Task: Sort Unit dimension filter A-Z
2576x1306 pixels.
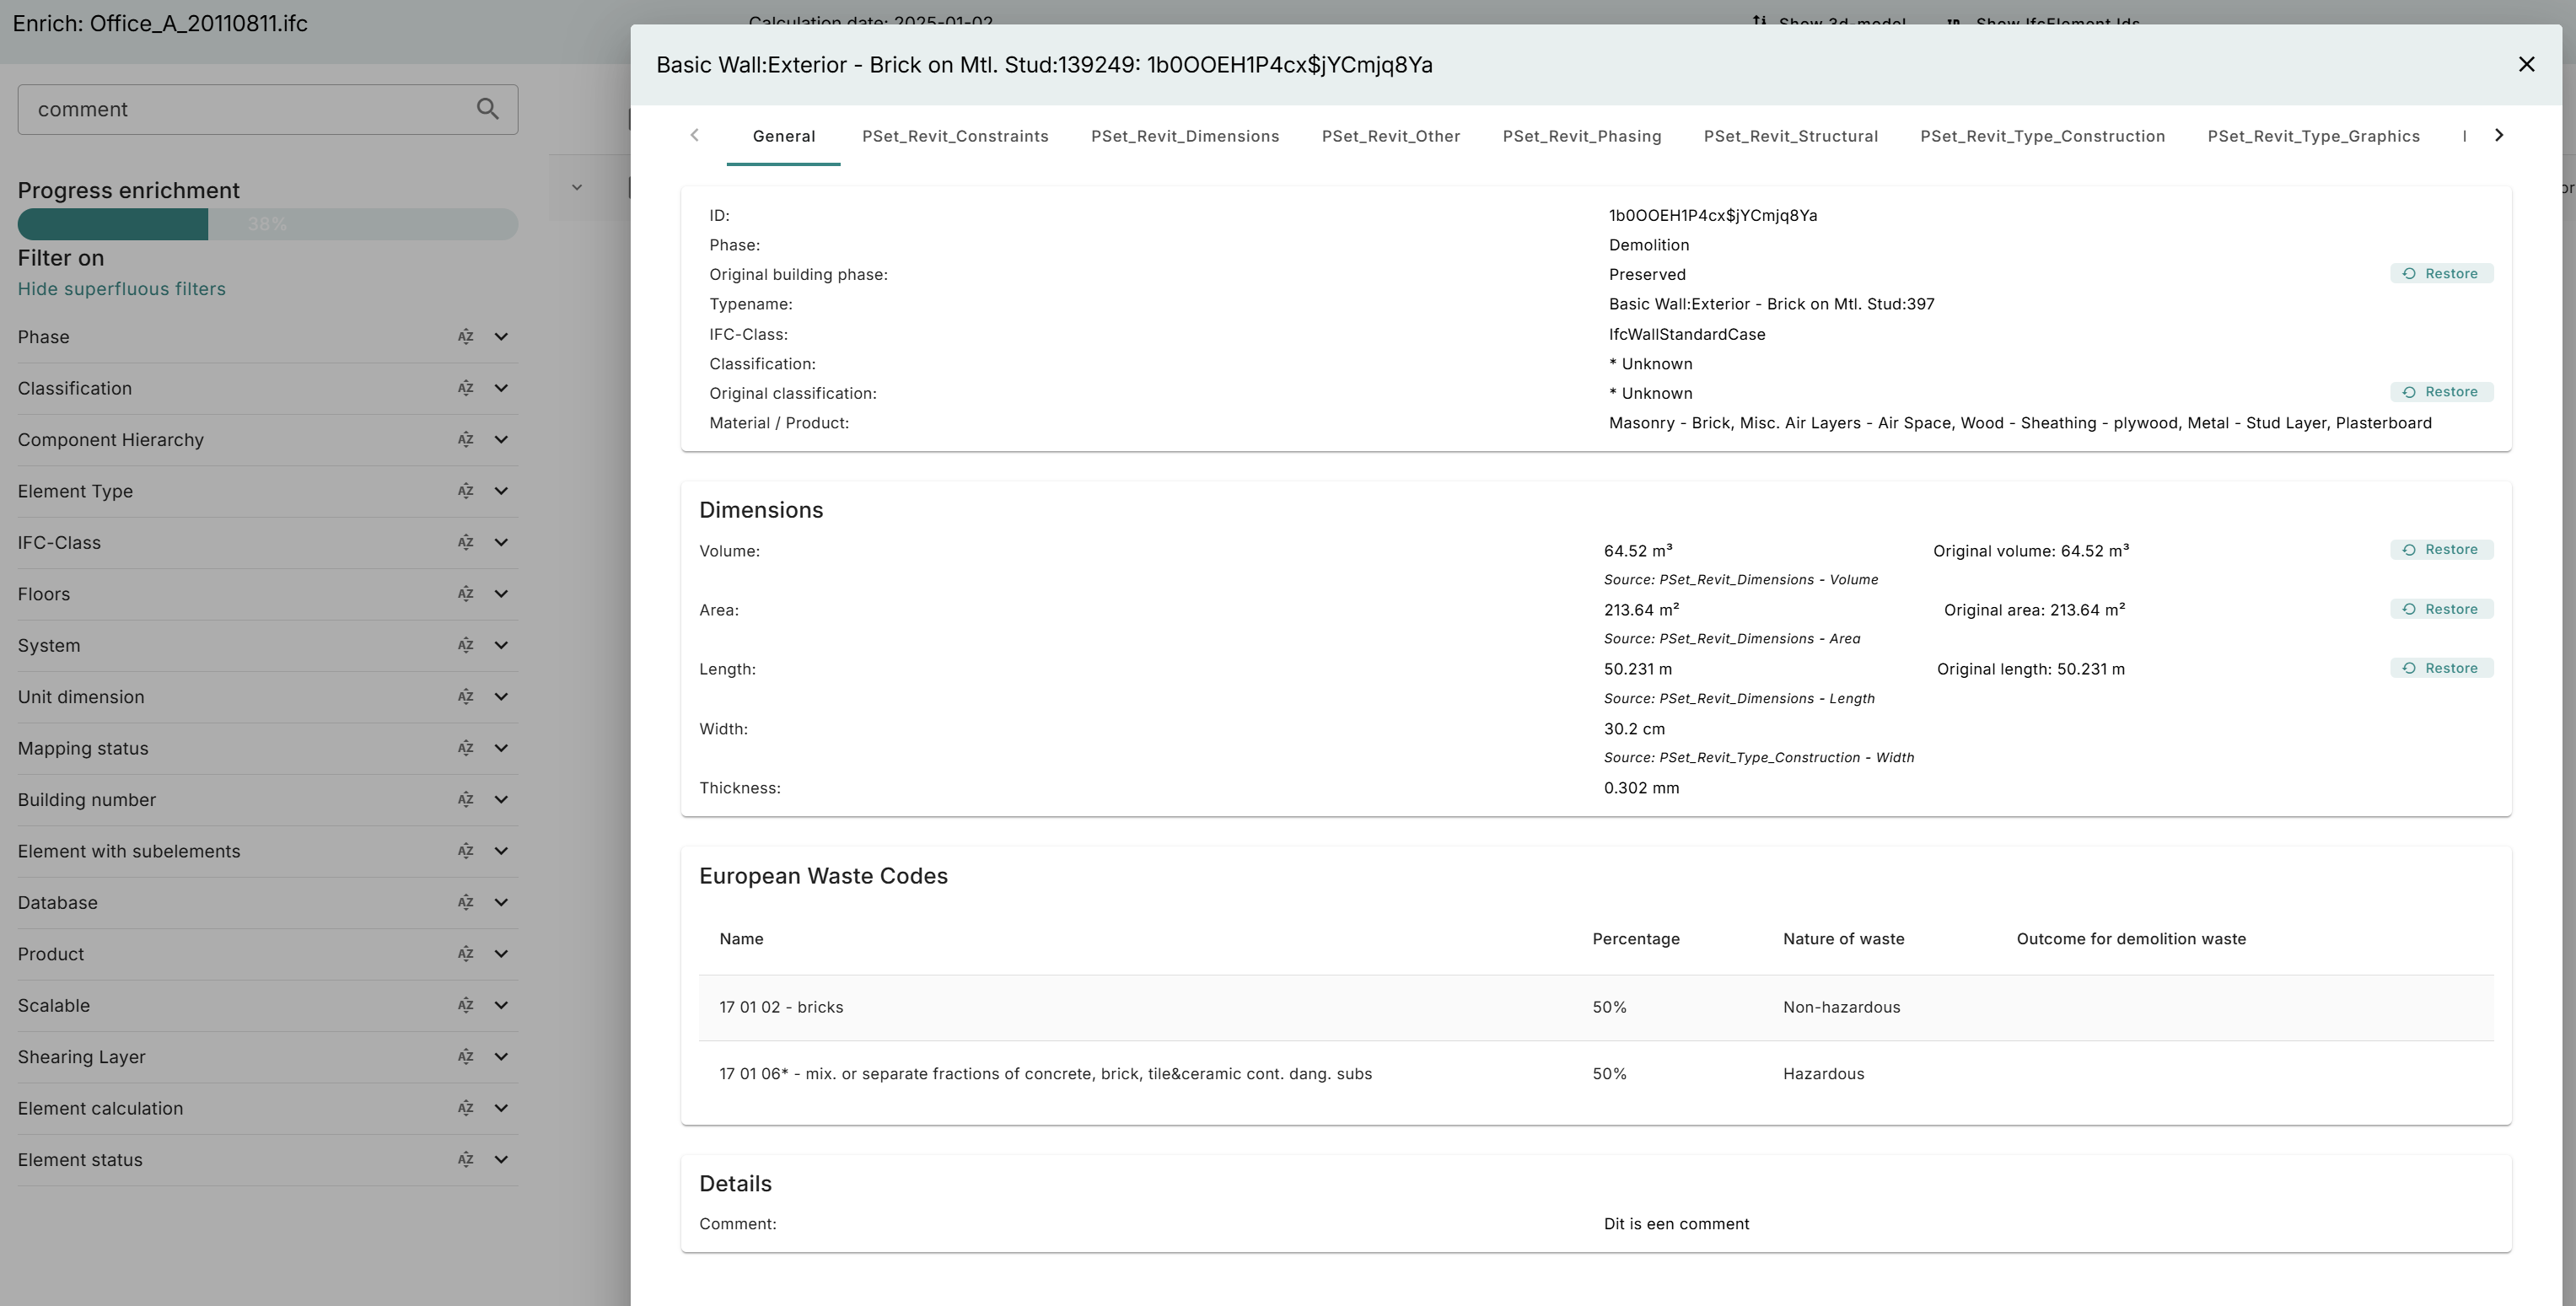Action: (x=465, y=697)
